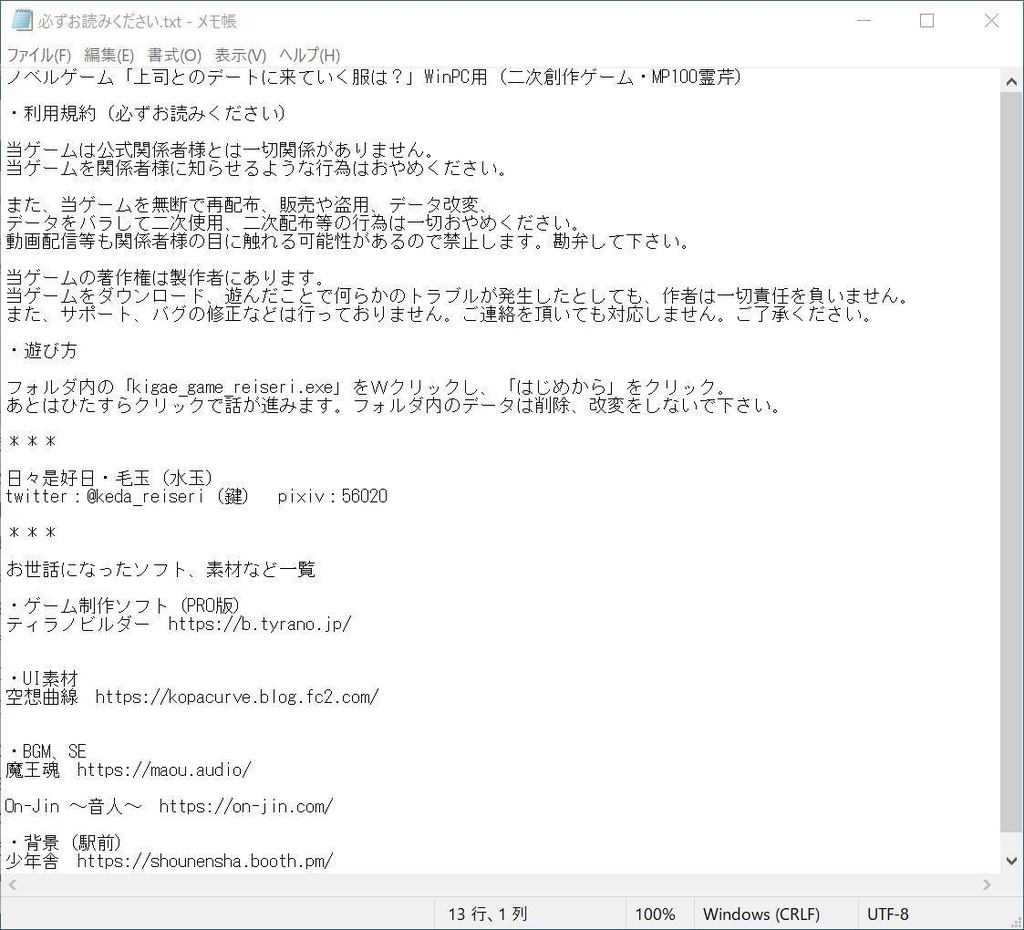This screenshot has width=1024, height=930.
Task: Click the right arrow on the horizontal scrollbar
Action: click(986, 884)
